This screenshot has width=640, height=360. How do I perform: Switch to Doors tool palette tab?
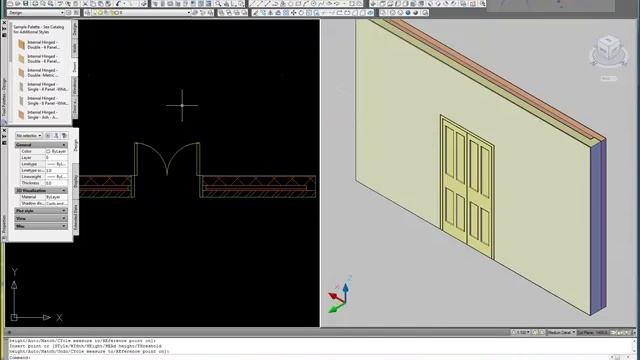[75, 67]
